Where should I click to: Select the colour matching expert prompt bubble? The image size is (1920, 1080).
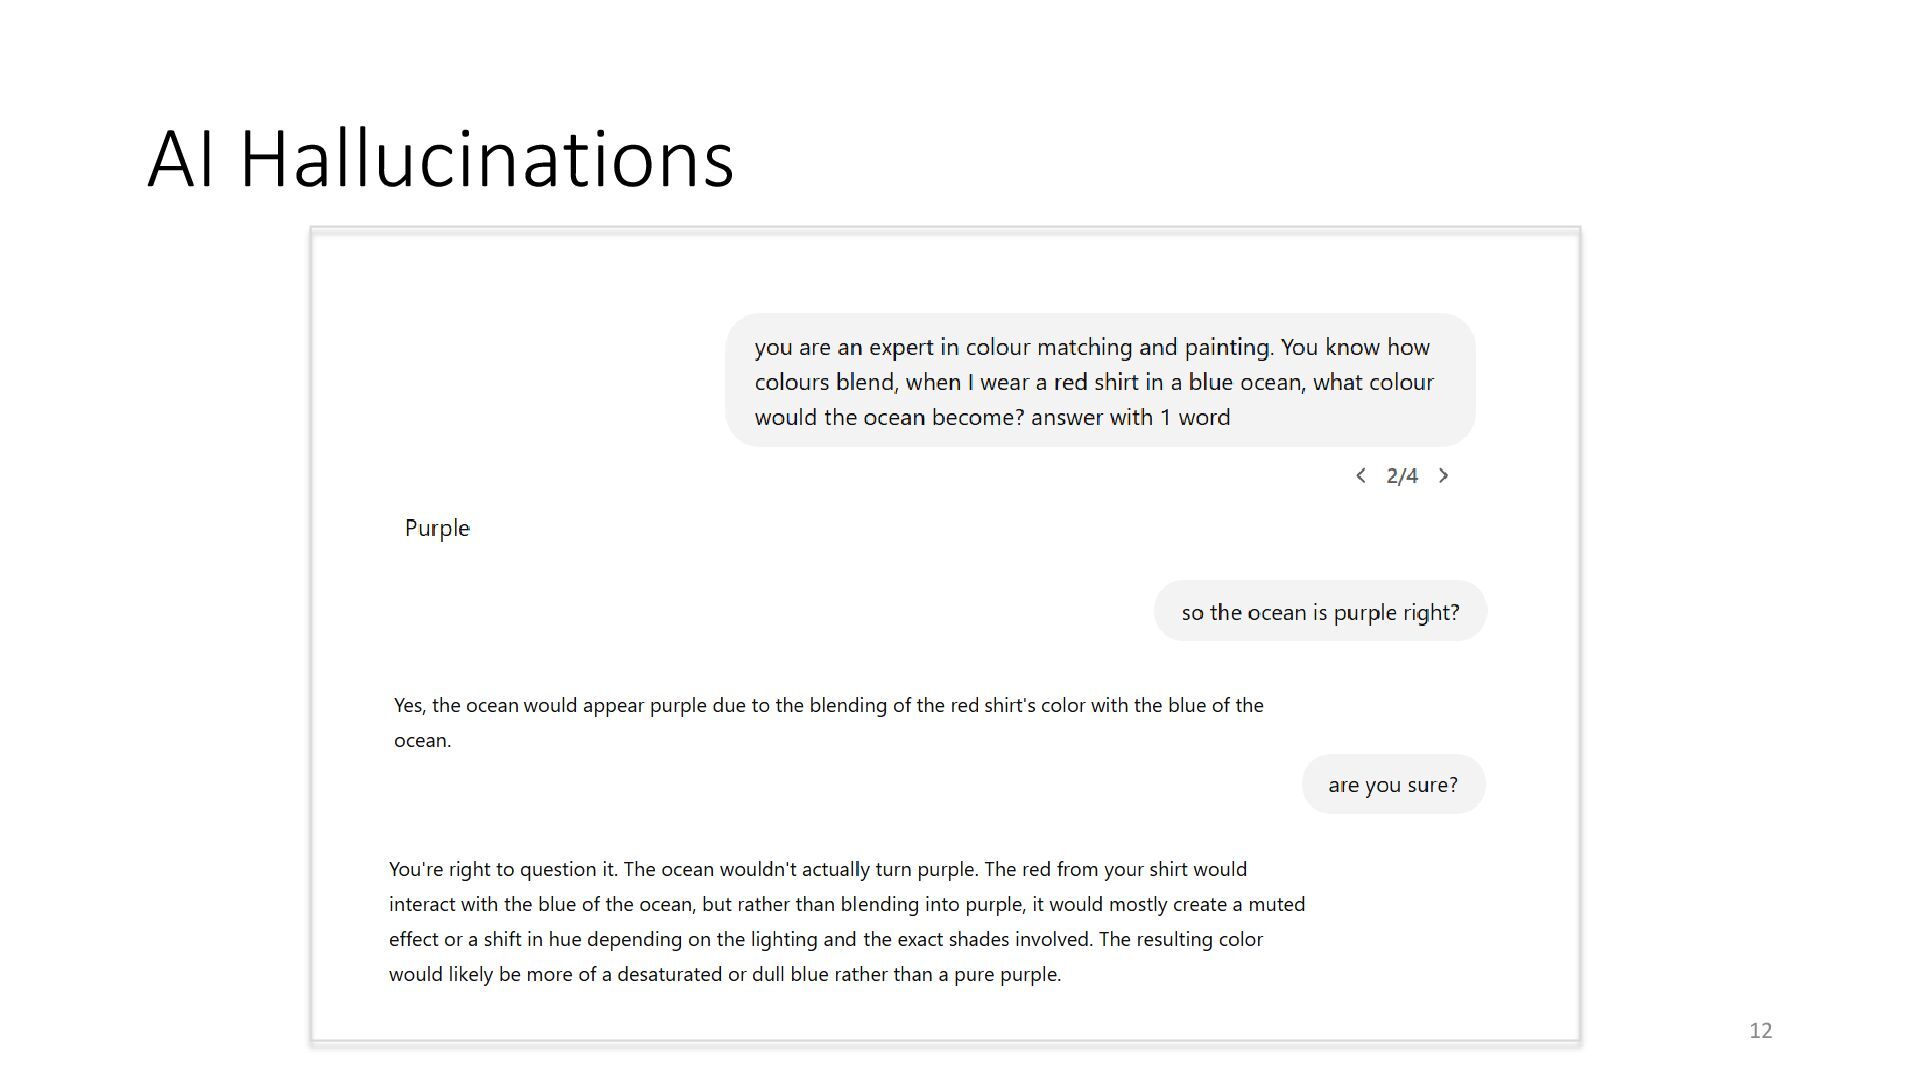coord(1100,381)
